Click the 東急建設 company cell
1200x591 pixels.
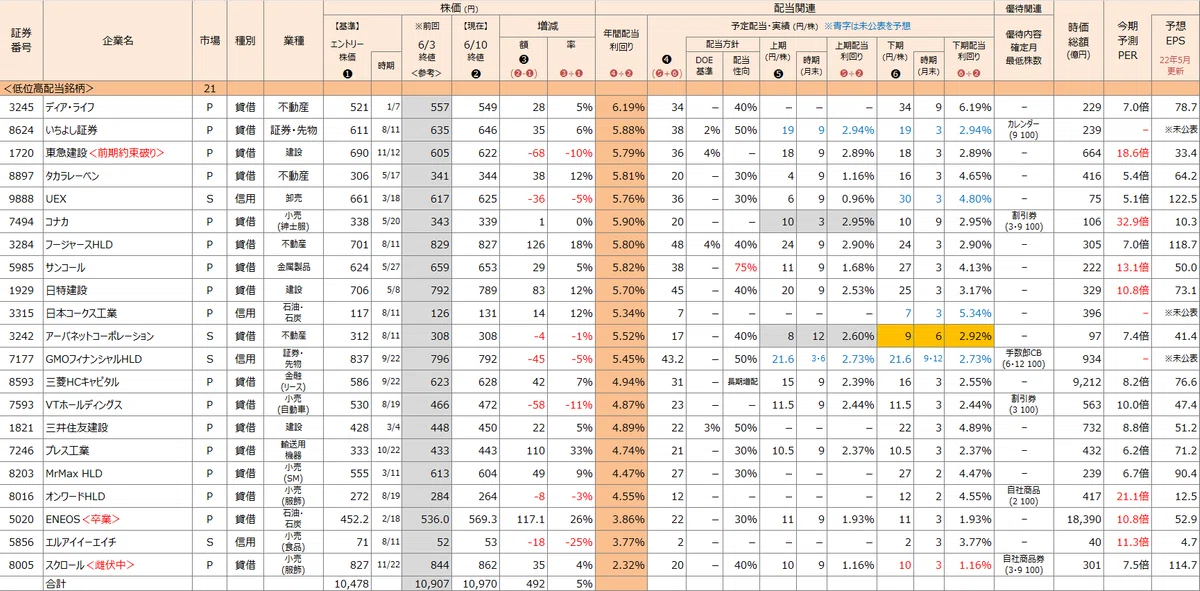point(117,153)
